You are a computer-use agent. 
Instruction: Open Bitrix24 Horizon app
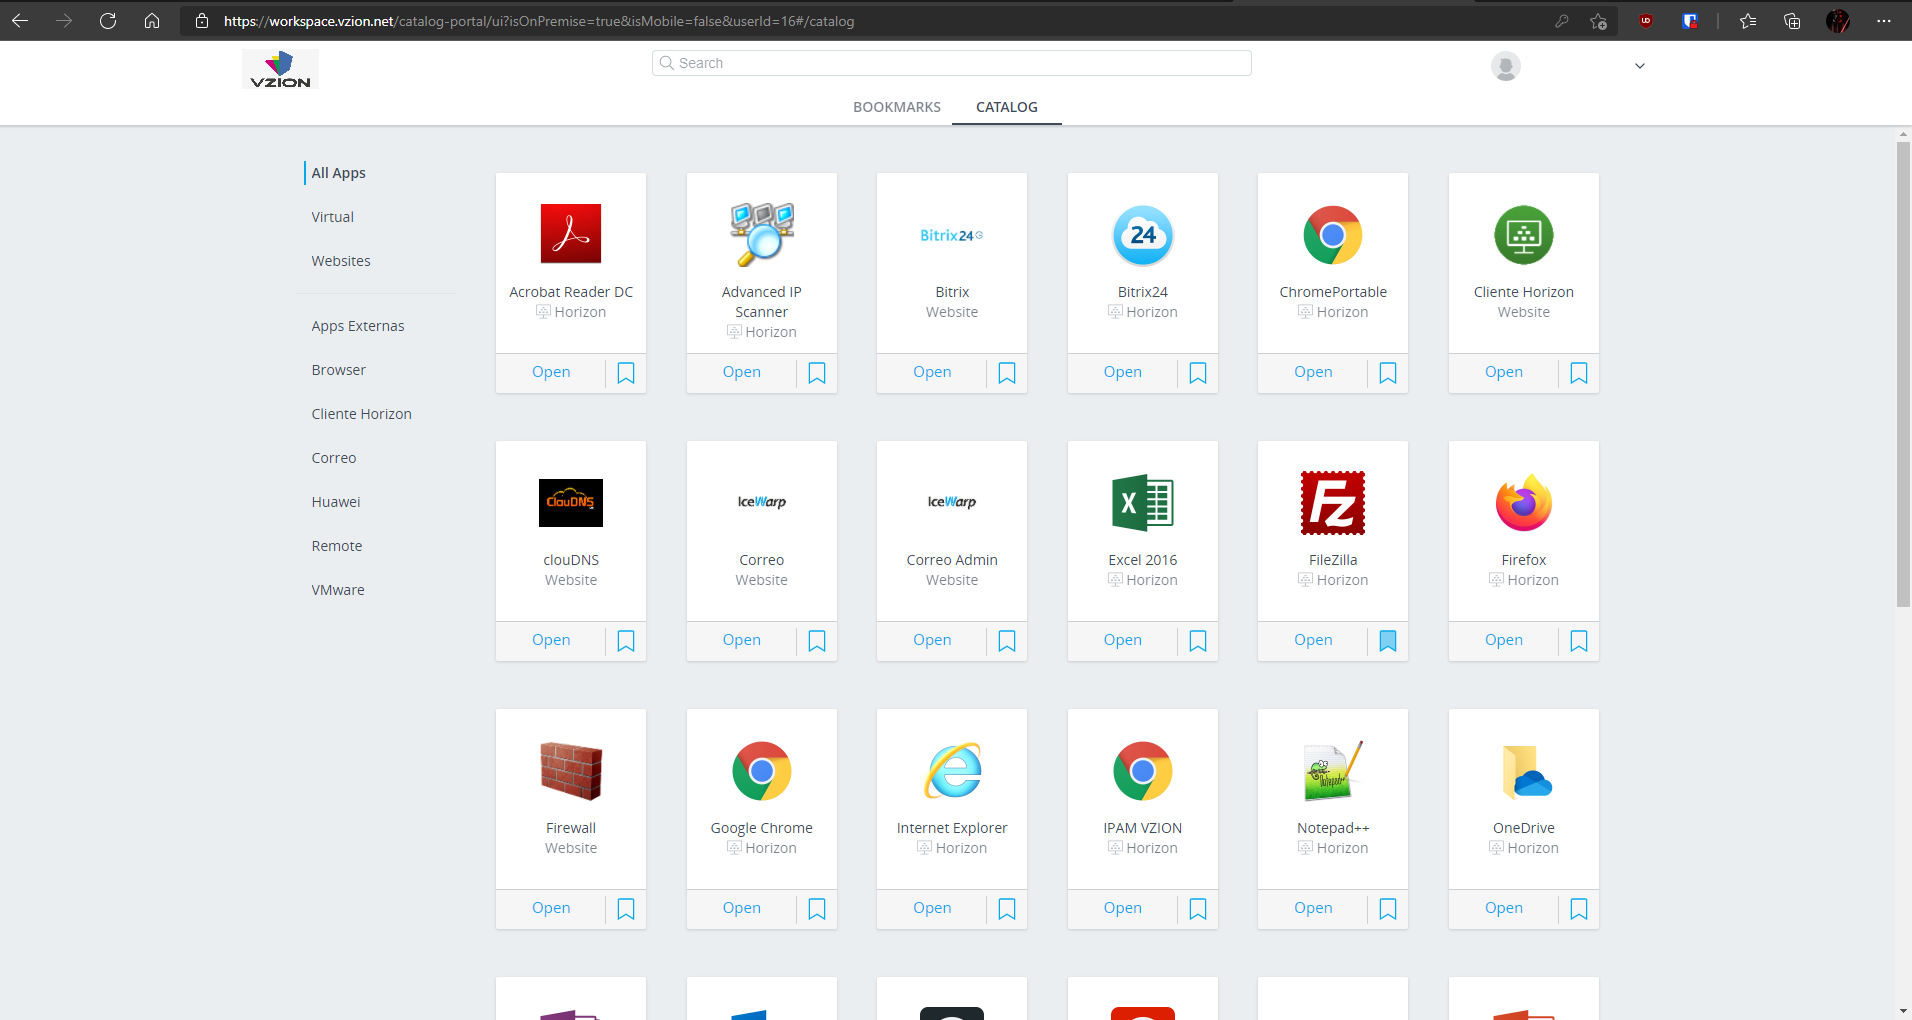pyautogui.click(x=1123, y=372)
